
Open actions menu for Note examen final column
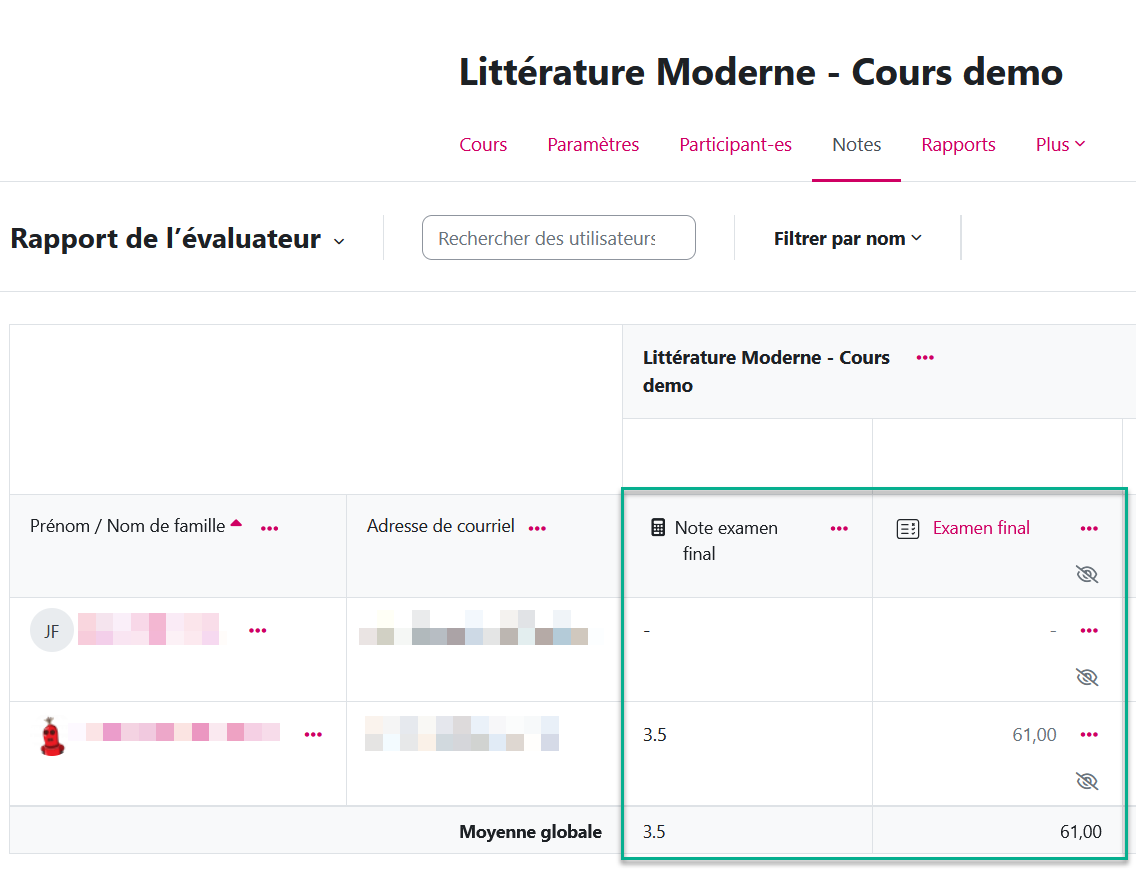tap(839, 528)
